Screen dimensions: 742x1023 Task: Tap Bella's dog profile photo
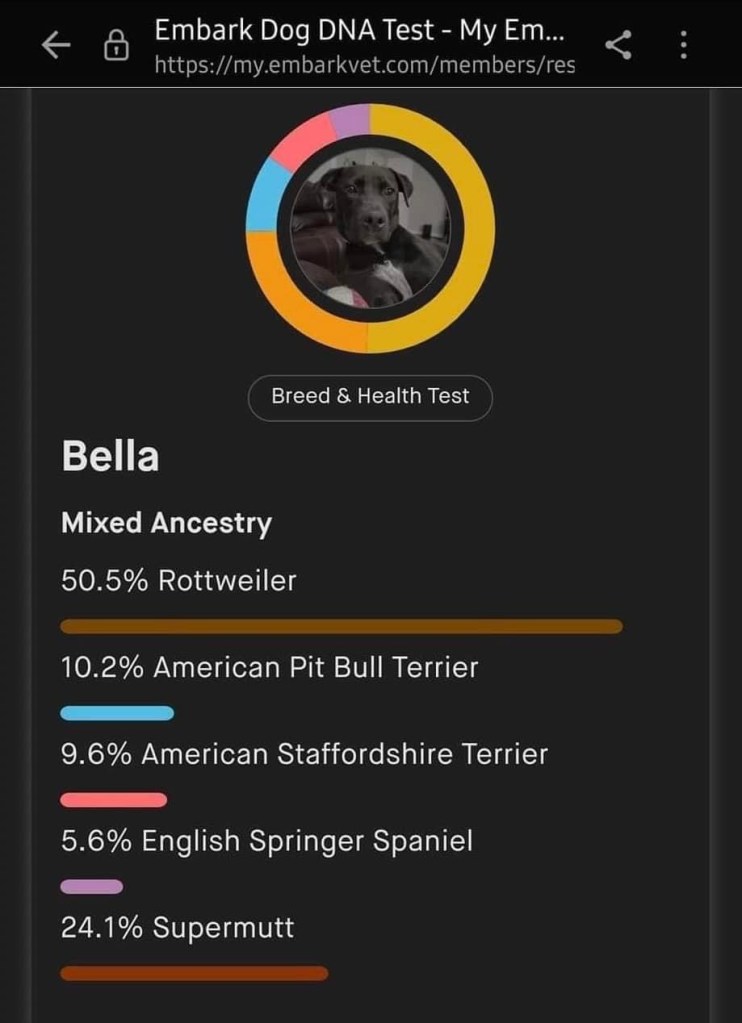point(370,229)
